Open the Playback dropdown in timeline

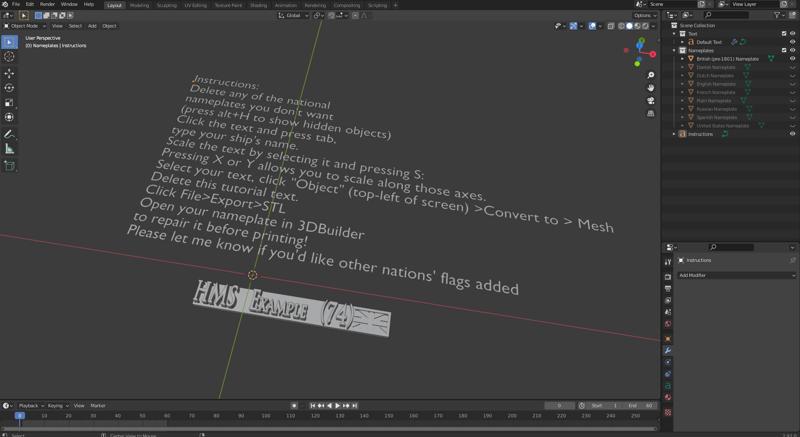coord(30,406)
